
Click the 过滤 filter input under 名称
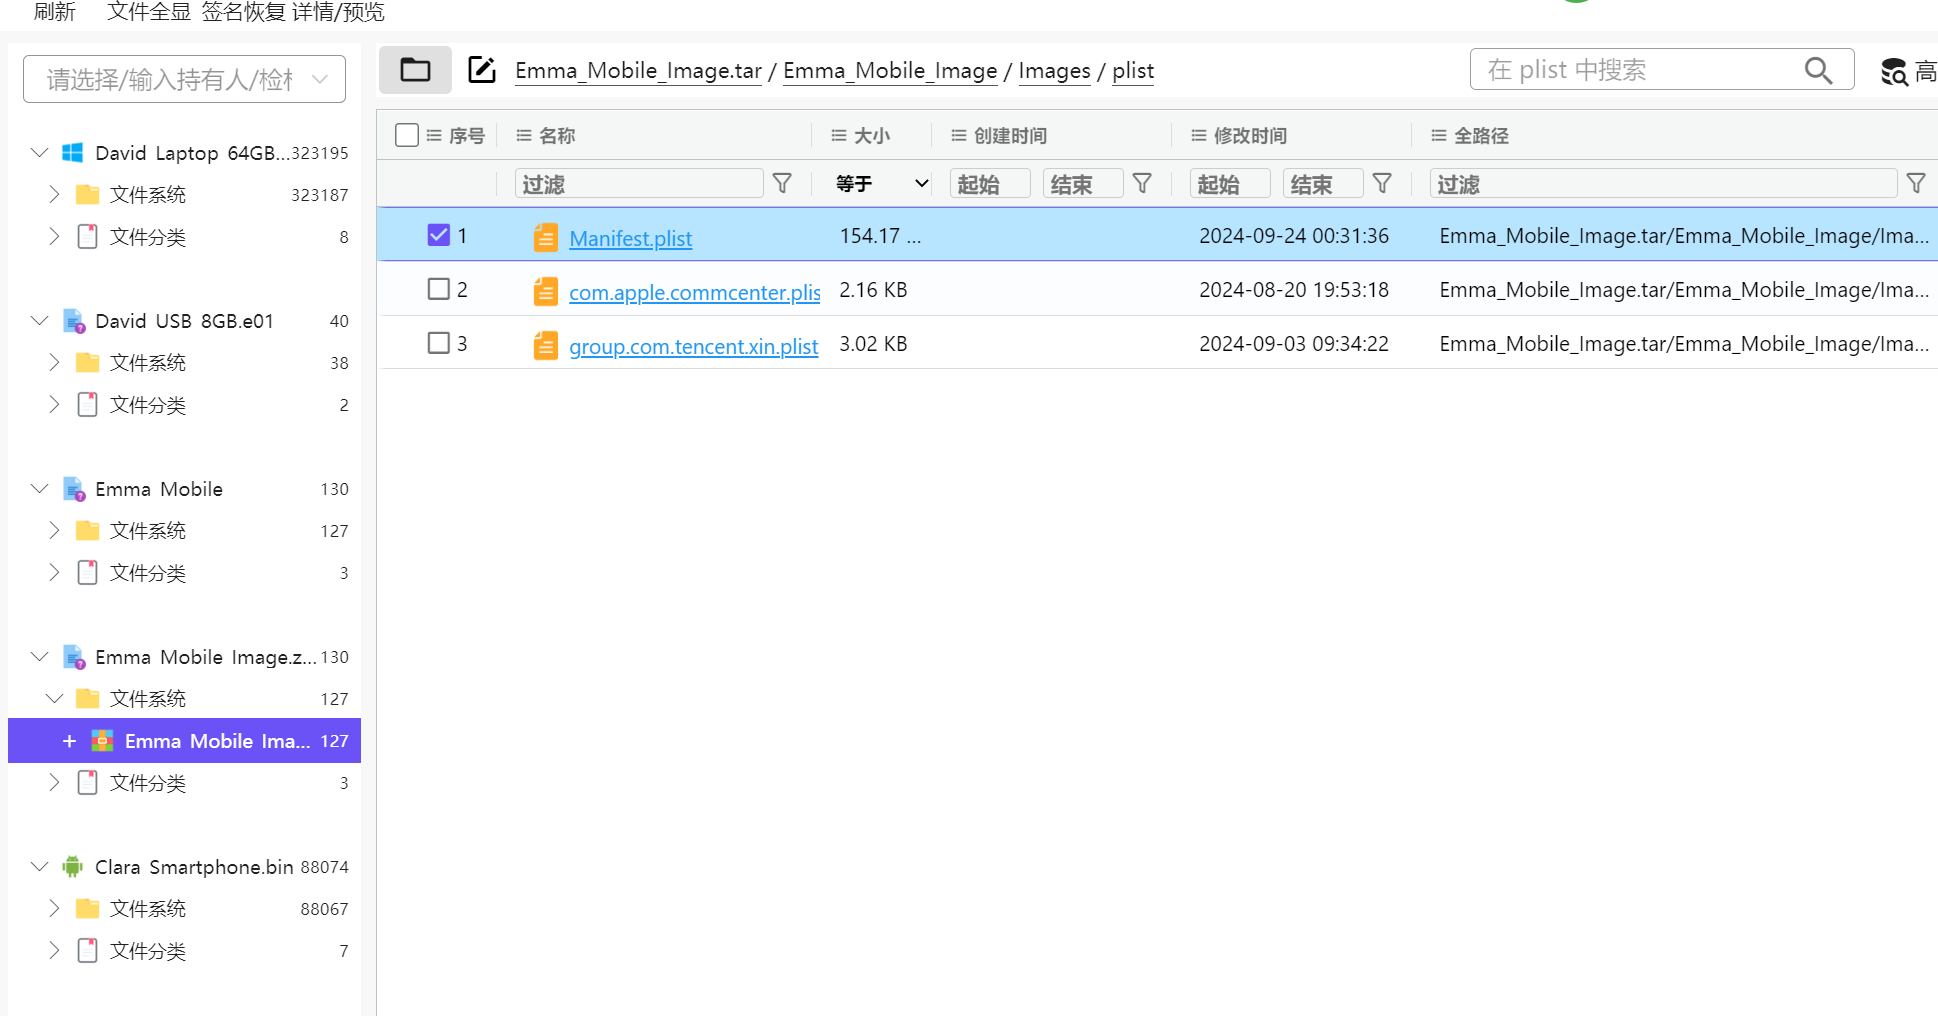click(x=639, y=183)
